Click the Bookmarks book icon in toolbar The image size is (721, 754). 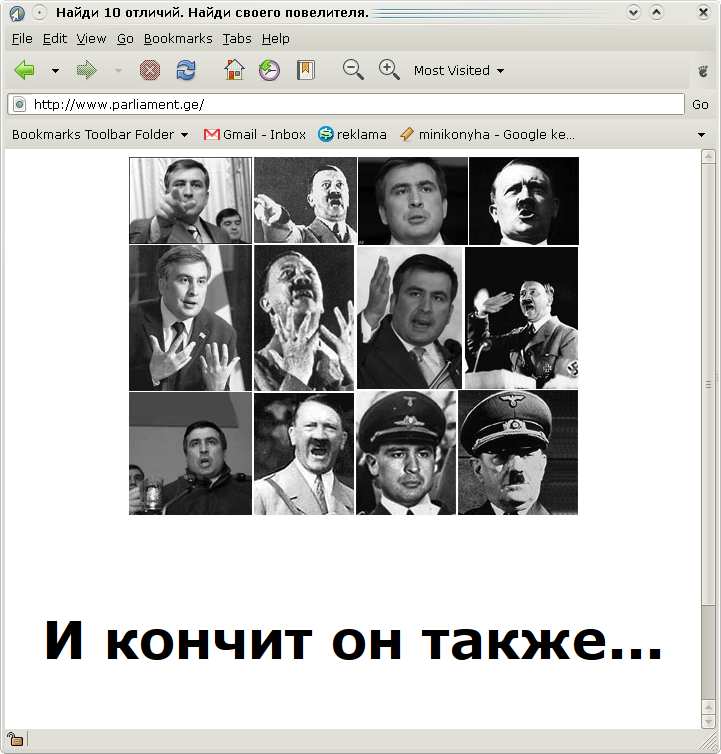305,70
